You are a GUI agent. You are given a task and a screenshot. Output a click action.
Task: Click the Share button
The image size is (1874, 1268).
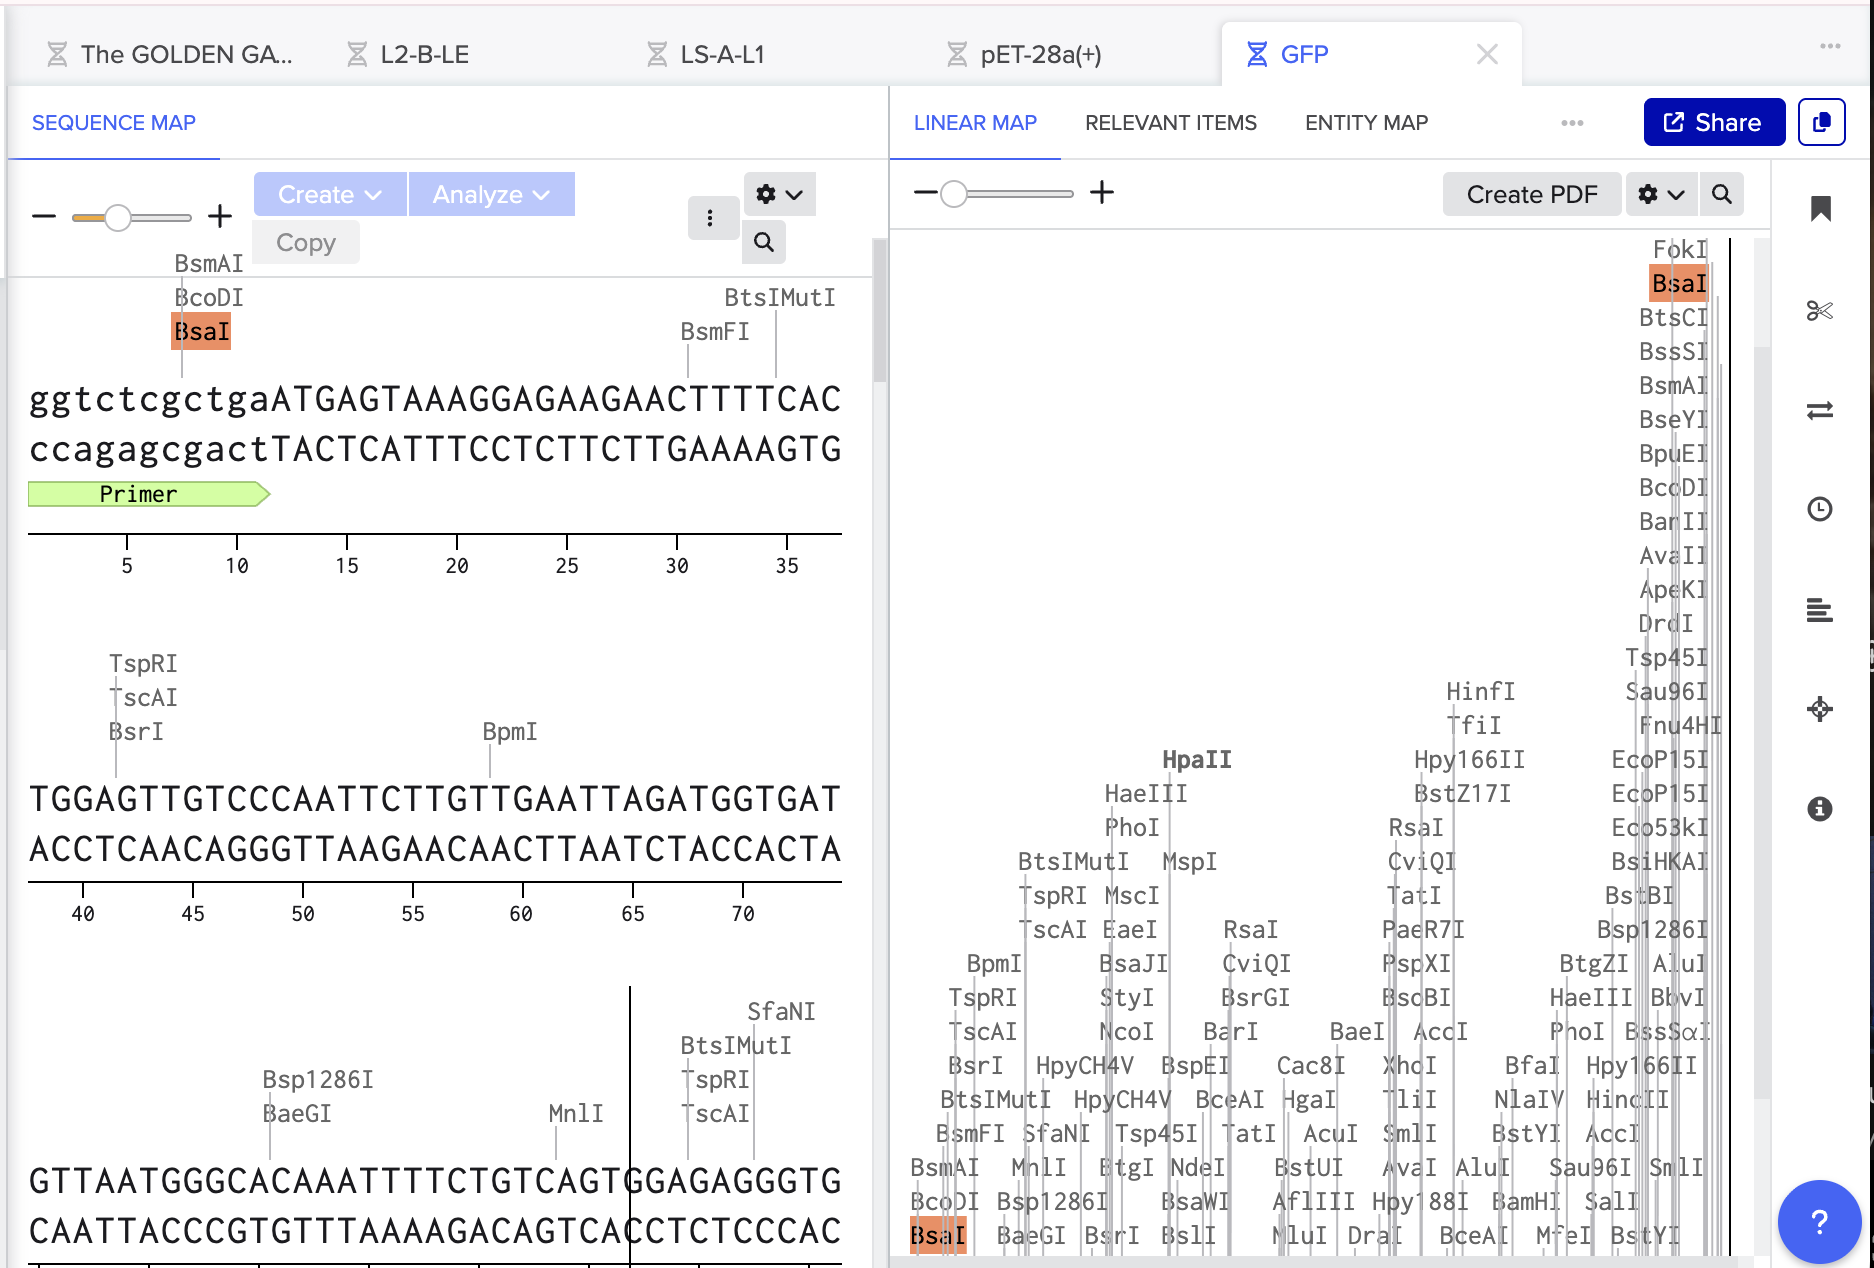point(1714,122)
